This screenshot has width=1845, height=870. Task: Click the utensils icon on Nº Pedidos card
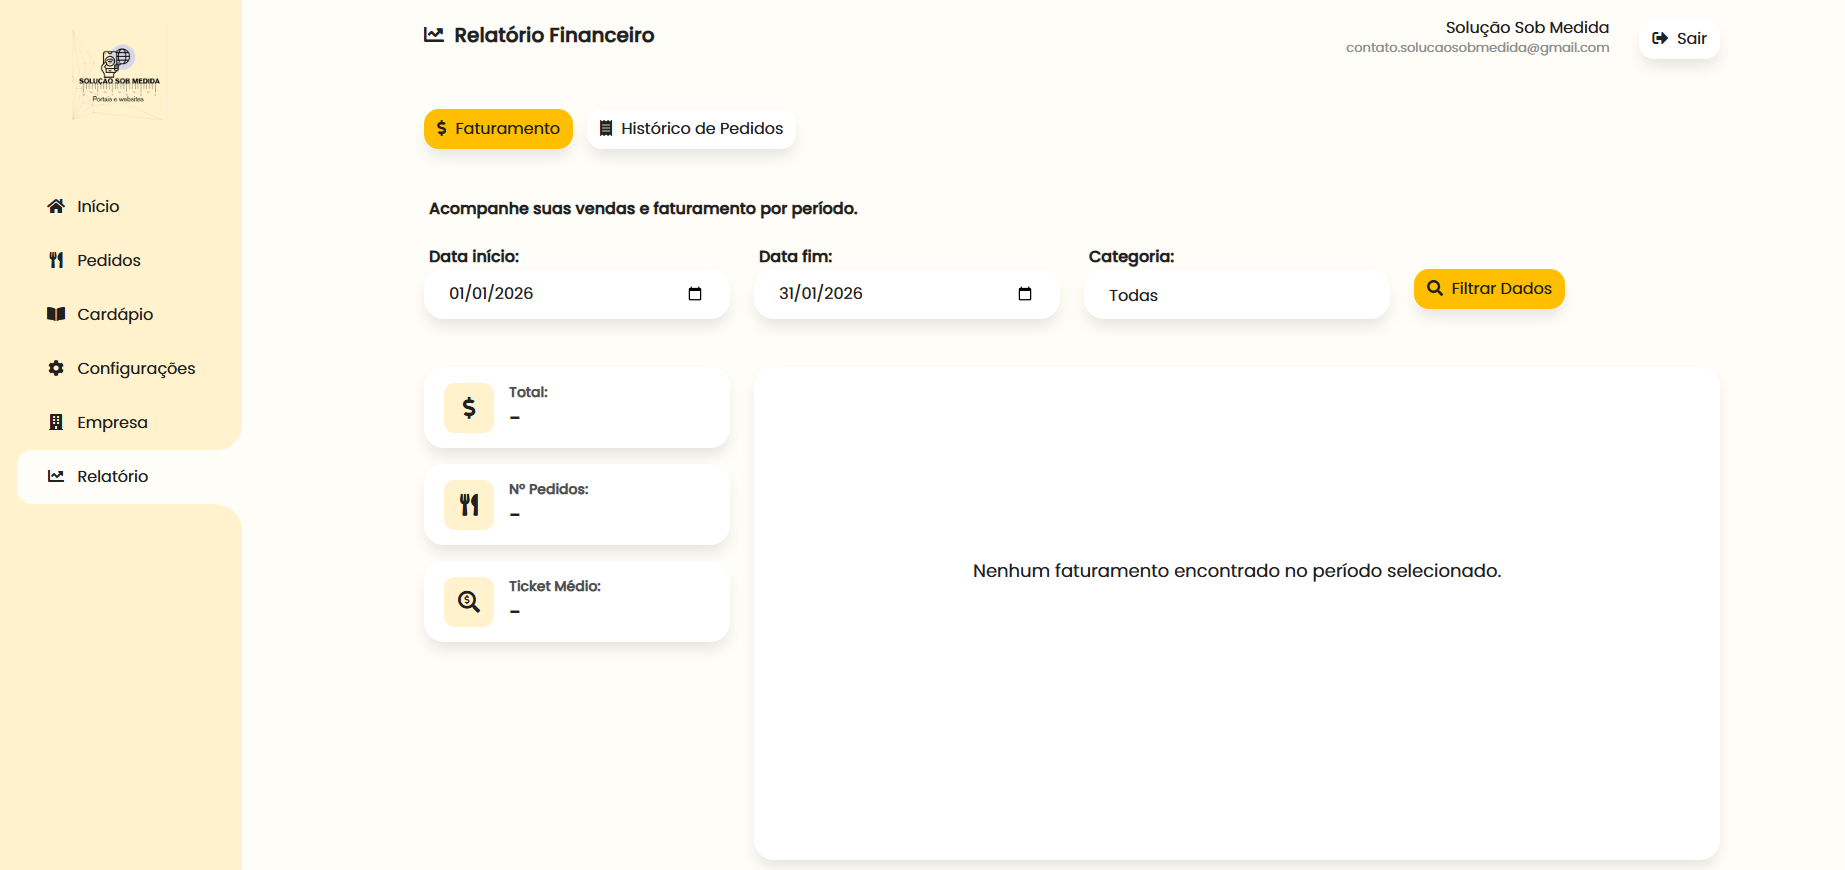[469, 505]
